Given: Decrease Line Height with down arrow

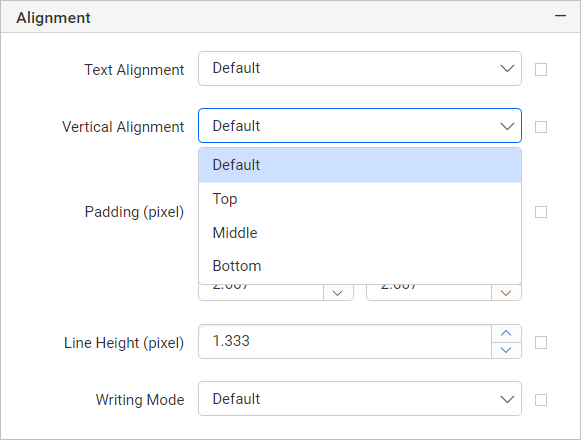Looking at the screenshot, I should coord(506,350).
